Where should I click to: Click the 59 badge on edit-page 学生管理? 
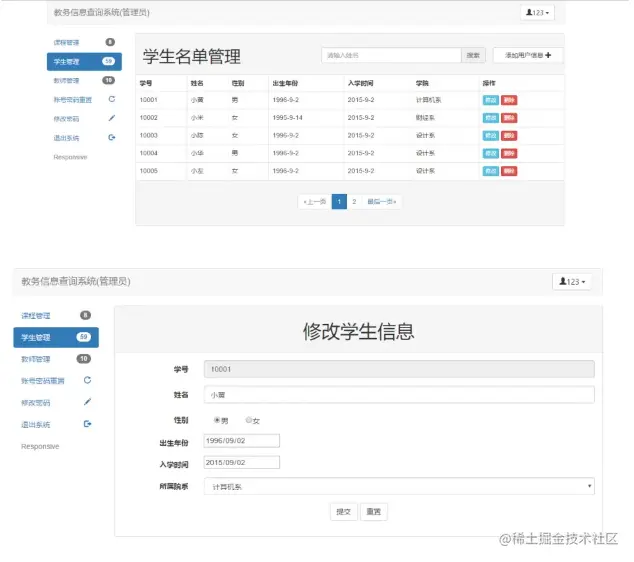point(84,337)
